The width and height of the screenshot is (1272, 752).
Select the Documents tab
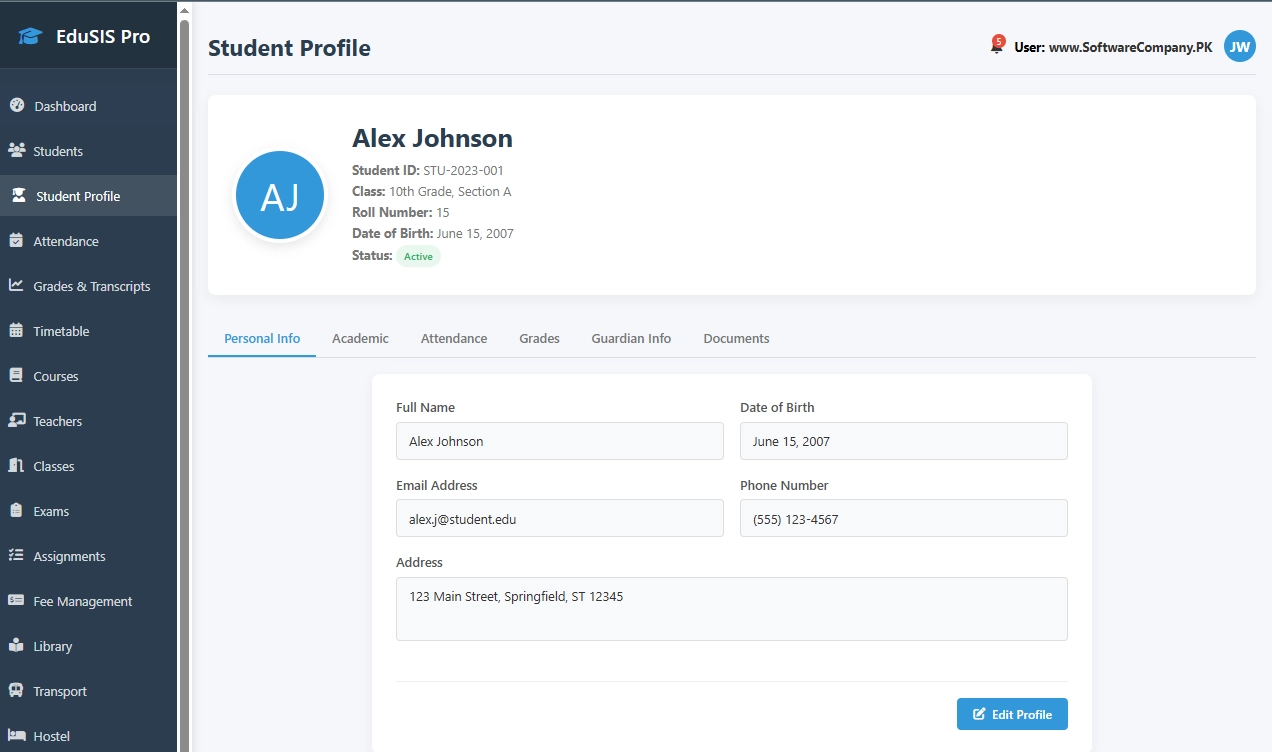click(736, 339)
